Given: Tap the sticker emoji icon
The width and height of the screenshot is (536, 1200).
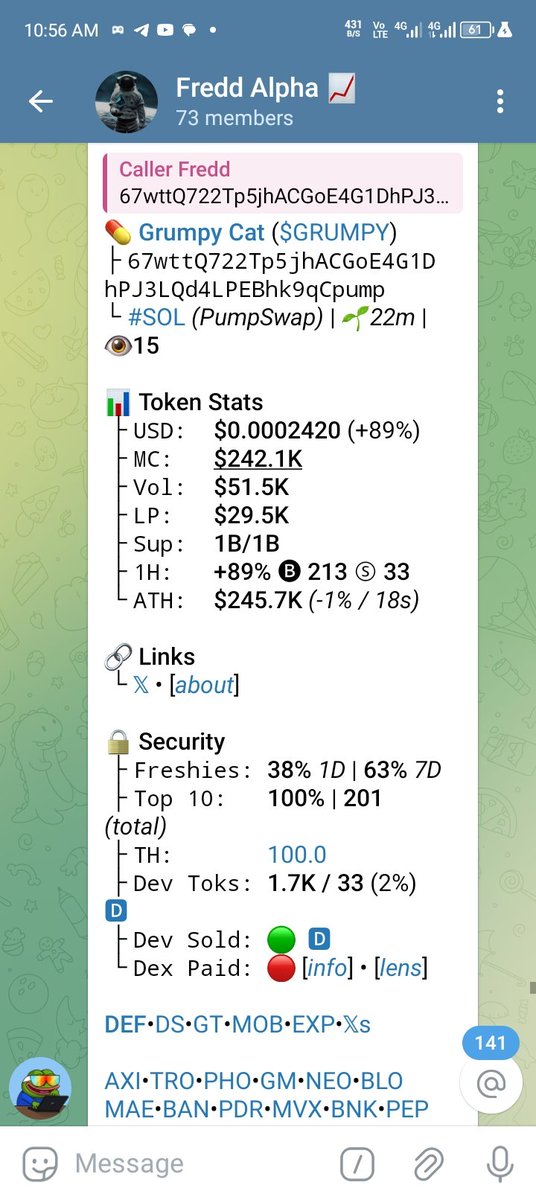Looking at the screenshot, I should pos(39,1163).
